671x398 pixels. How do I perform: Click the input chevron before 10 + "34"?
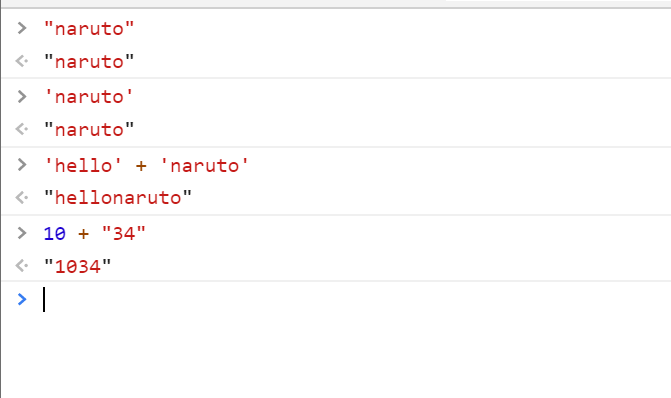22,233
